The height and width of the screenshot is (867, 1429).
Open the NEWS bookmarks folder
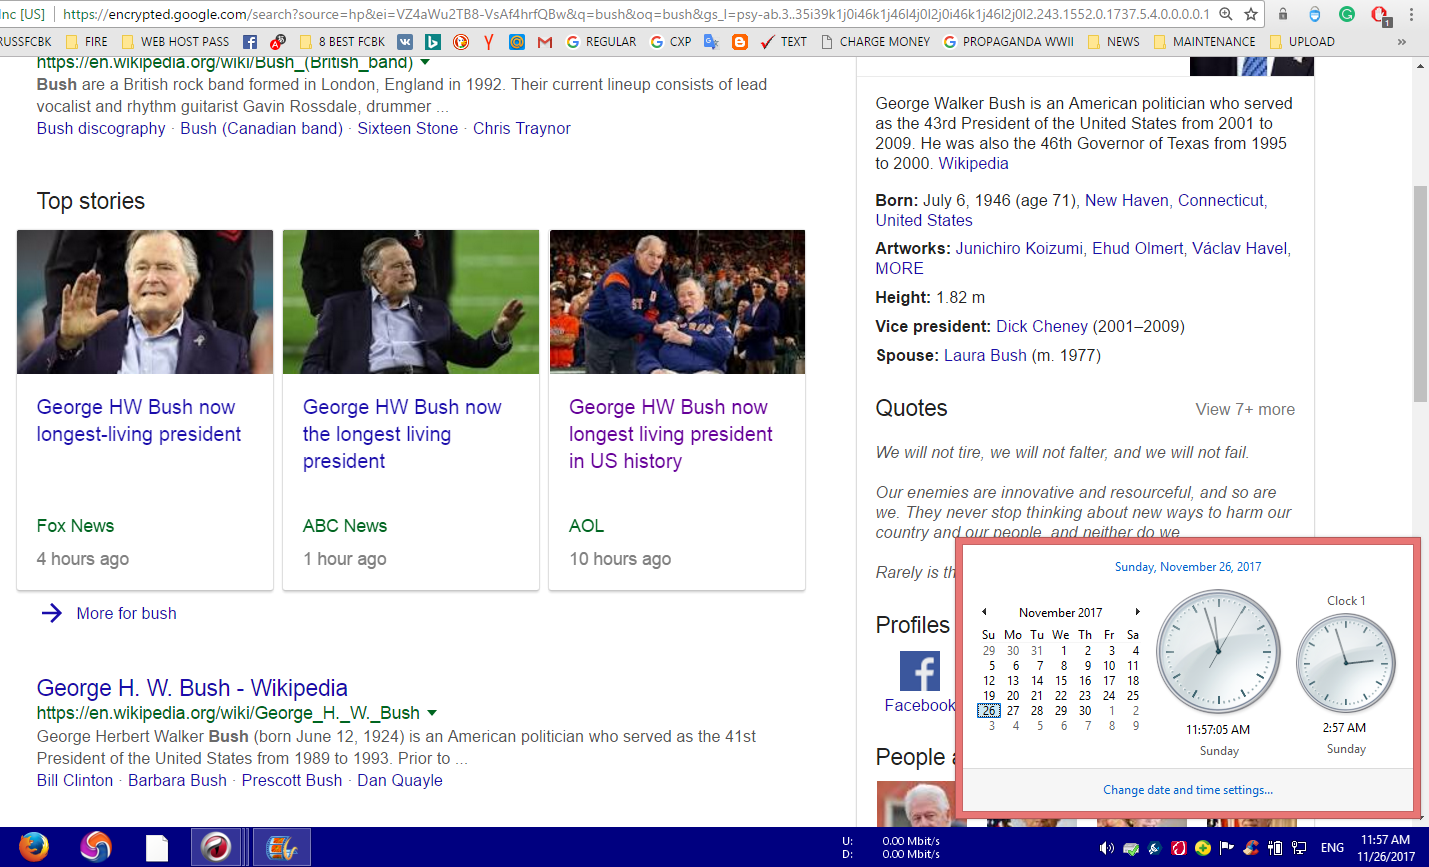coord(1113,42)
